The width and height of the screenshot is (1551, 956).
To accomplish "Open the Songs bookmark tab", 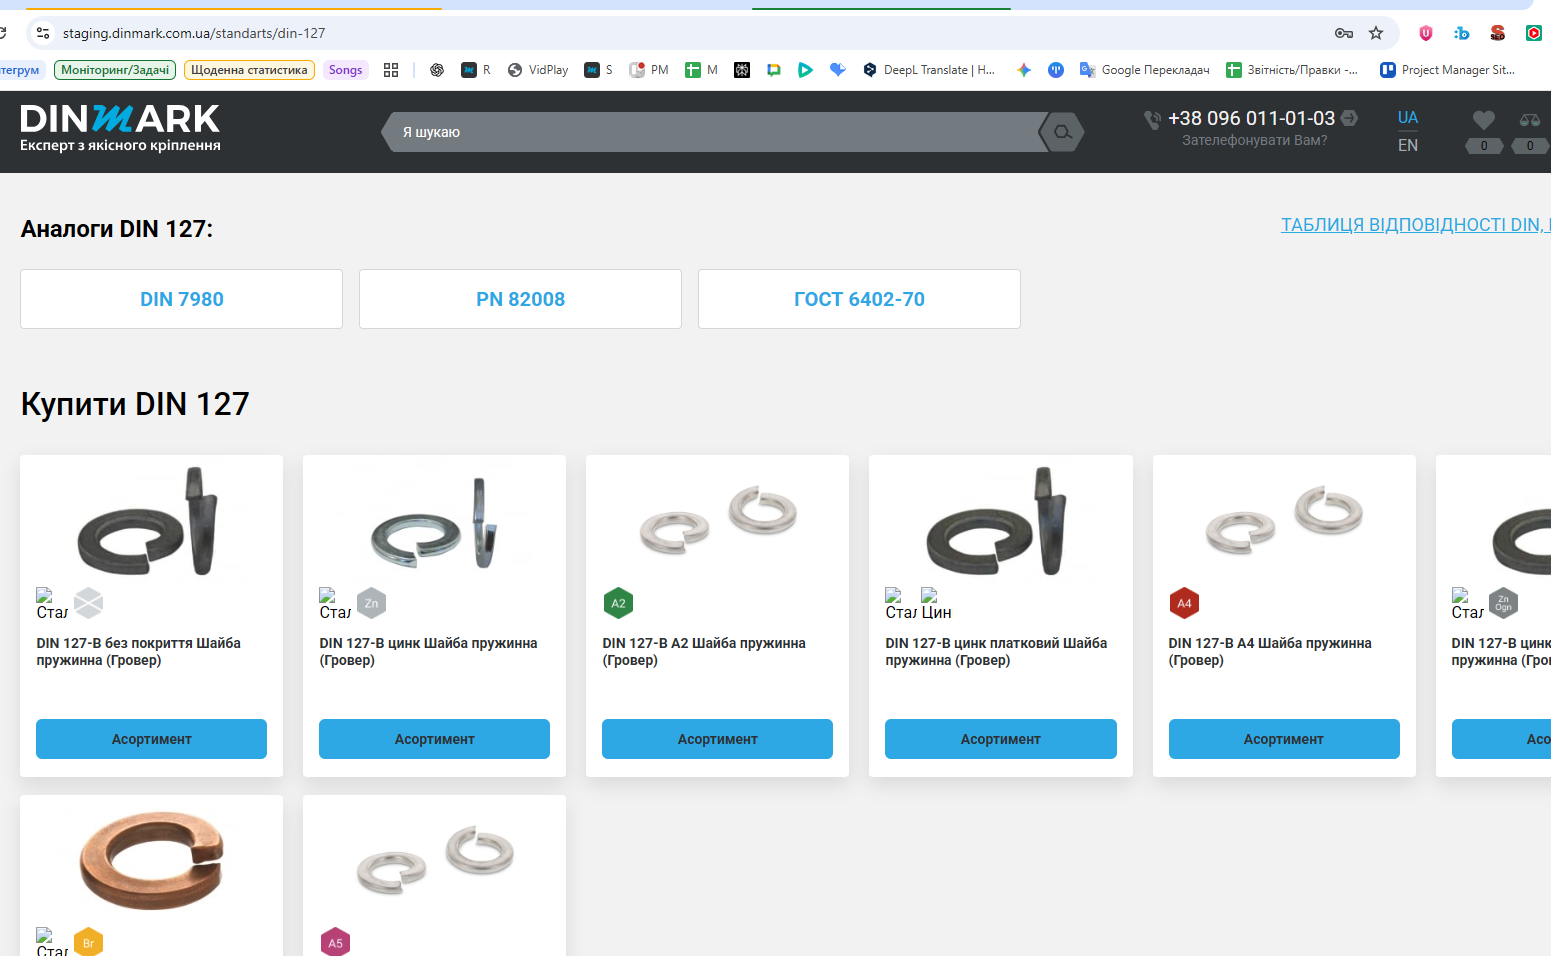I will coord(345,70).
